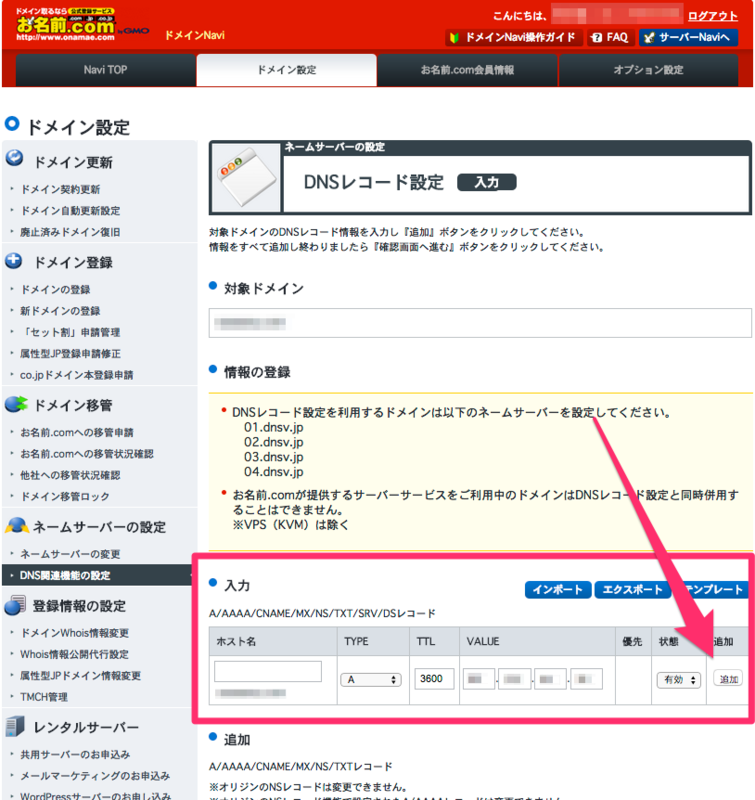Click the DNSレコード設定 window icon
This screenshot has width=755, height=800.
(246, 178)
